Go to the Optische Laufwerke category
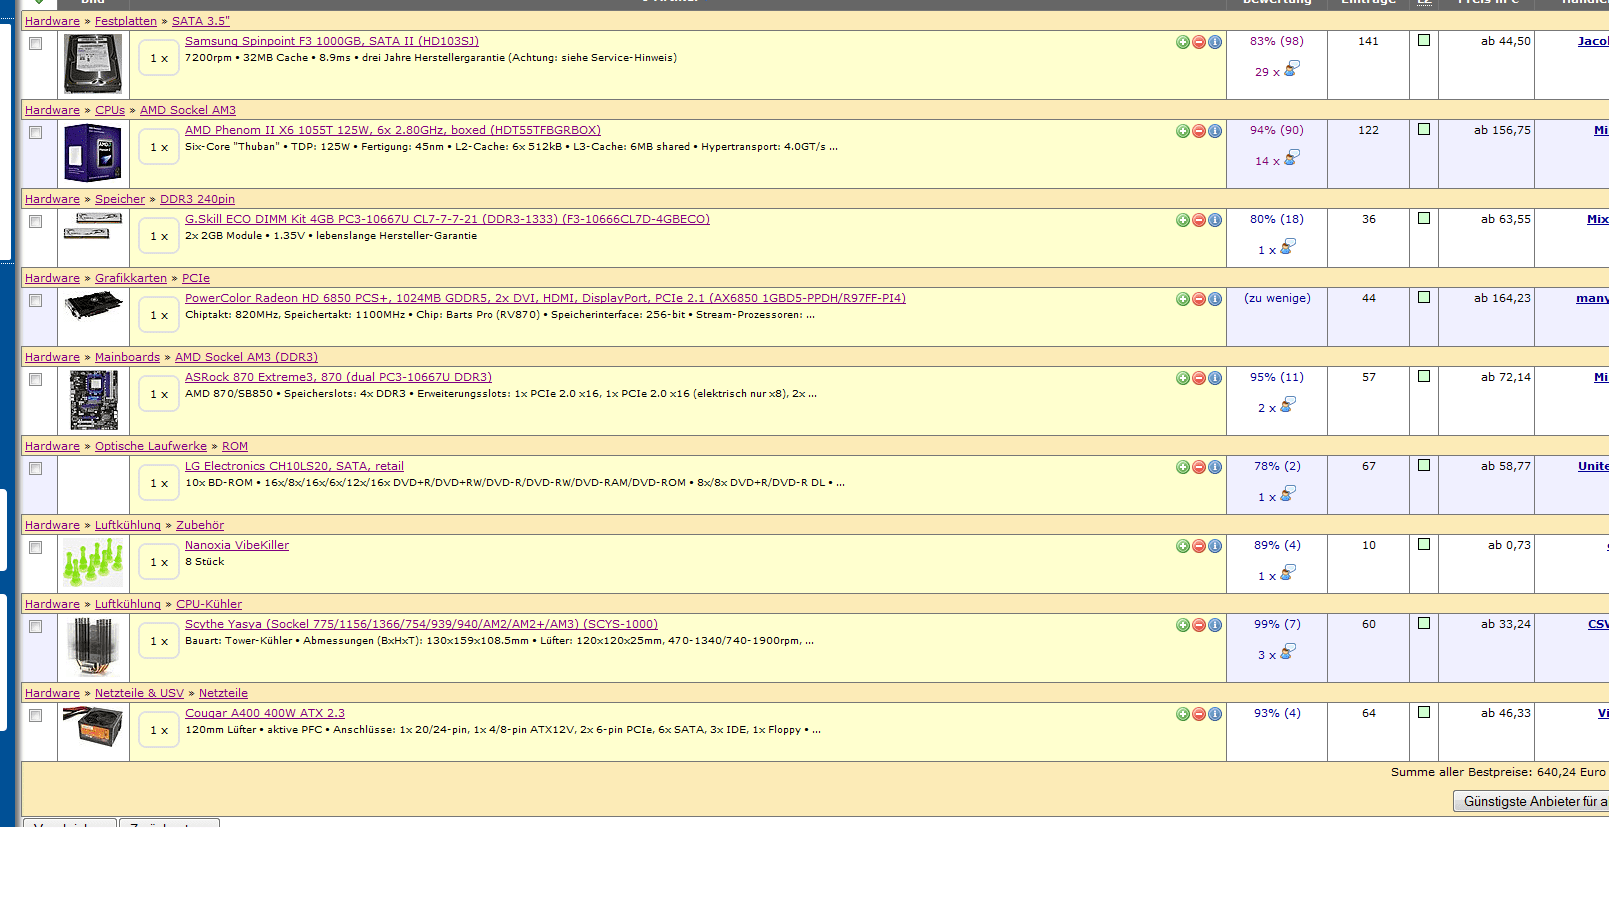This screenshot has width=1609, height=900. [151, 447]
